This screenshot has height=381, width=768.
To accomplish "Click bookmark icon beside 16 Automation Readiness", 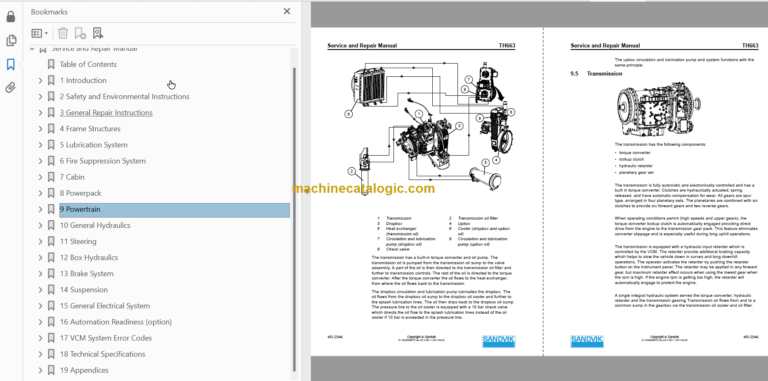I will (51, 322).
